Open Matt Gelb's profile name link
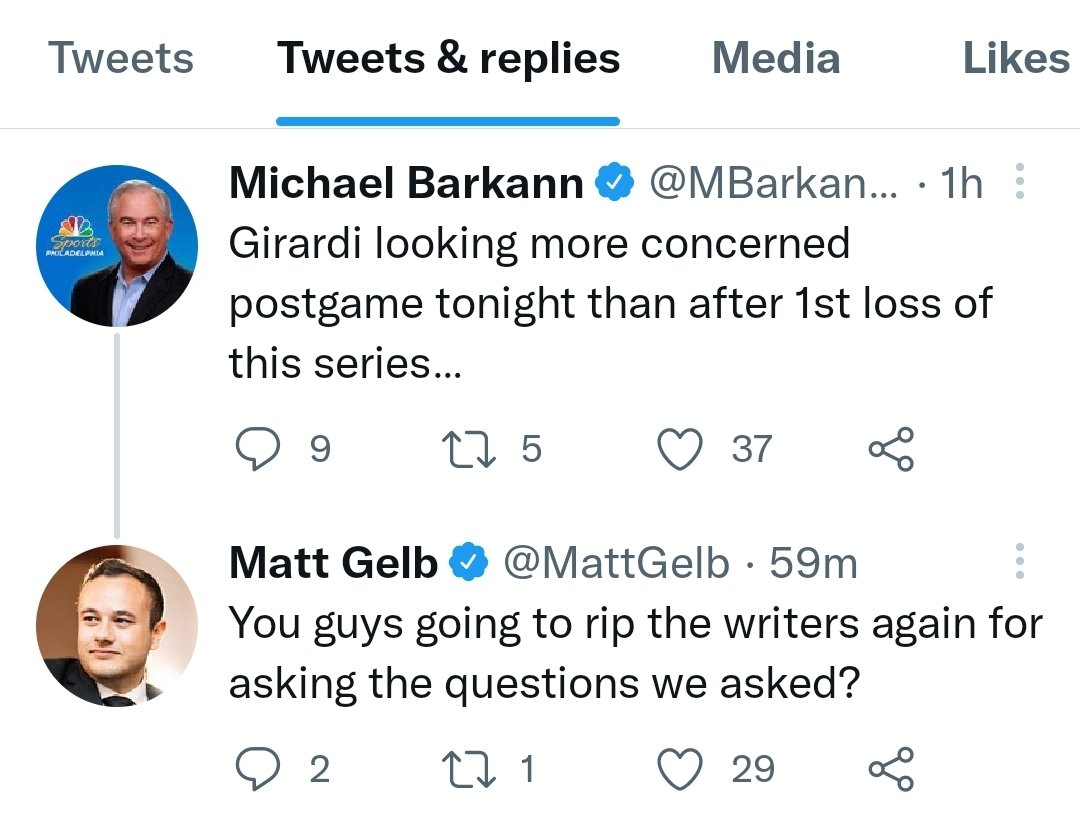 333,563
